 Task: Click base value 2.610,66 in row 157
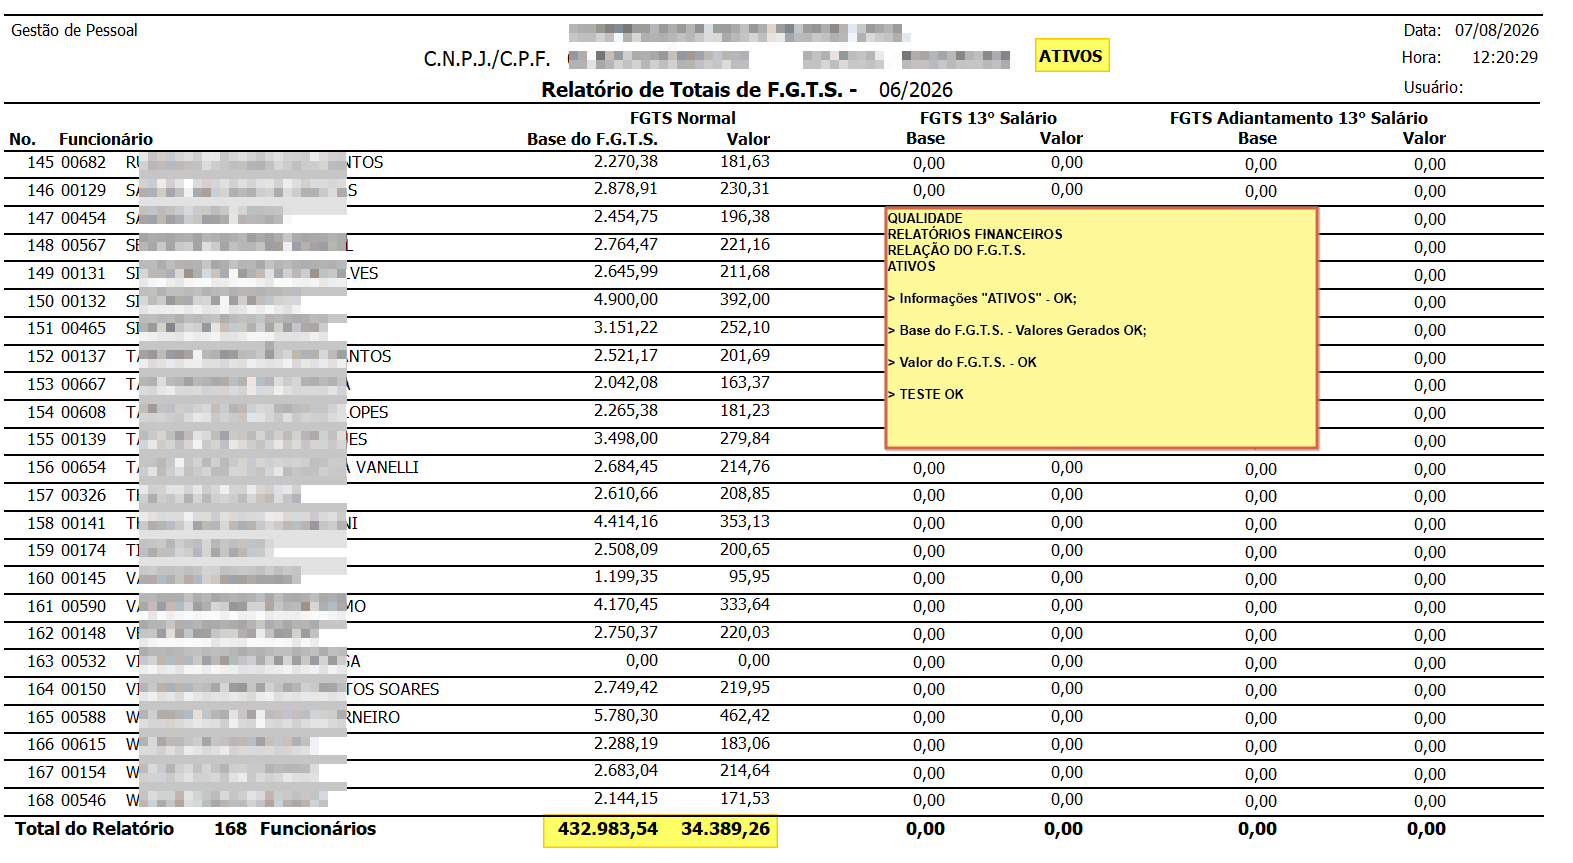(625, 493)
